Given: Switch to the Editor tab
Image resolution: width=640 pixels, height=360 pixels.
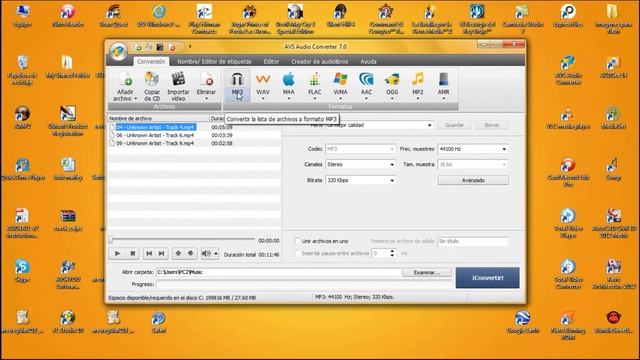Looking at the screenshot, I should click(271, 61).
